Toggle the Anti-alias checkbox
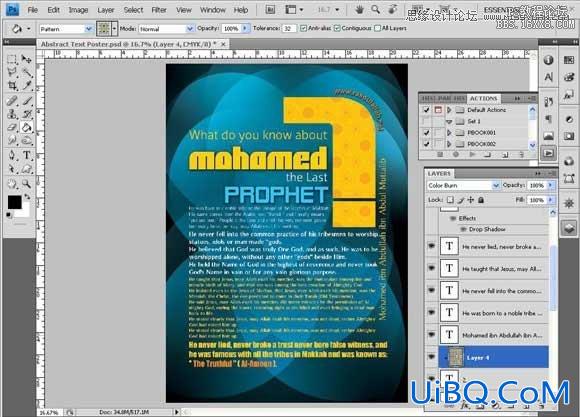The height and width of the screenshot is (417, 580). pos(303,28)
